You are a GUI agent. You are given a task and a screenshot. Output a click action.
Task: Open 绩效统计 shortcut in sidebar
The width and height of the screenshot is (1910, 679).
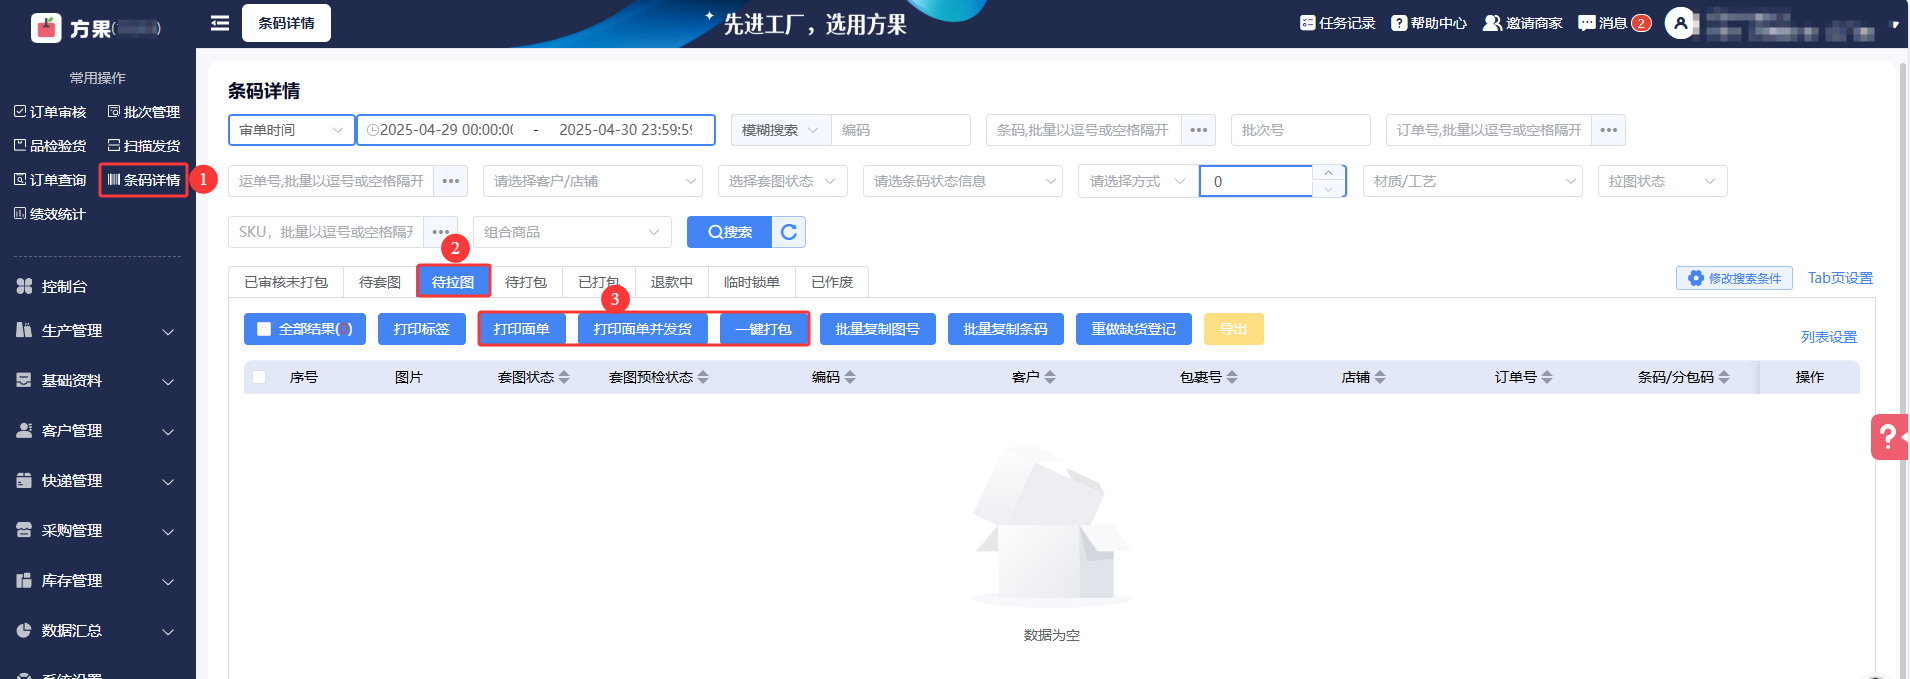pos(50,214)
